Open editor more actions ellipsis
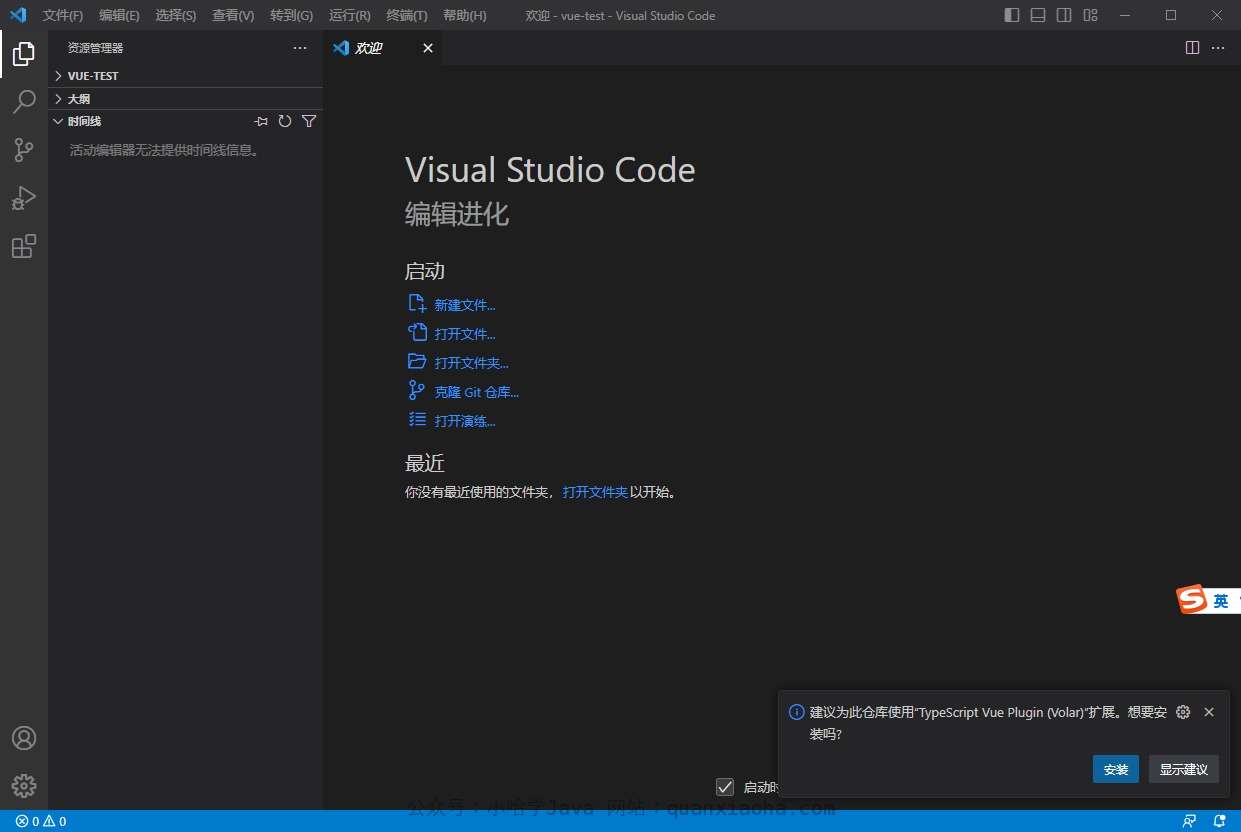1241x832 pixels. tap(1218, 48)
